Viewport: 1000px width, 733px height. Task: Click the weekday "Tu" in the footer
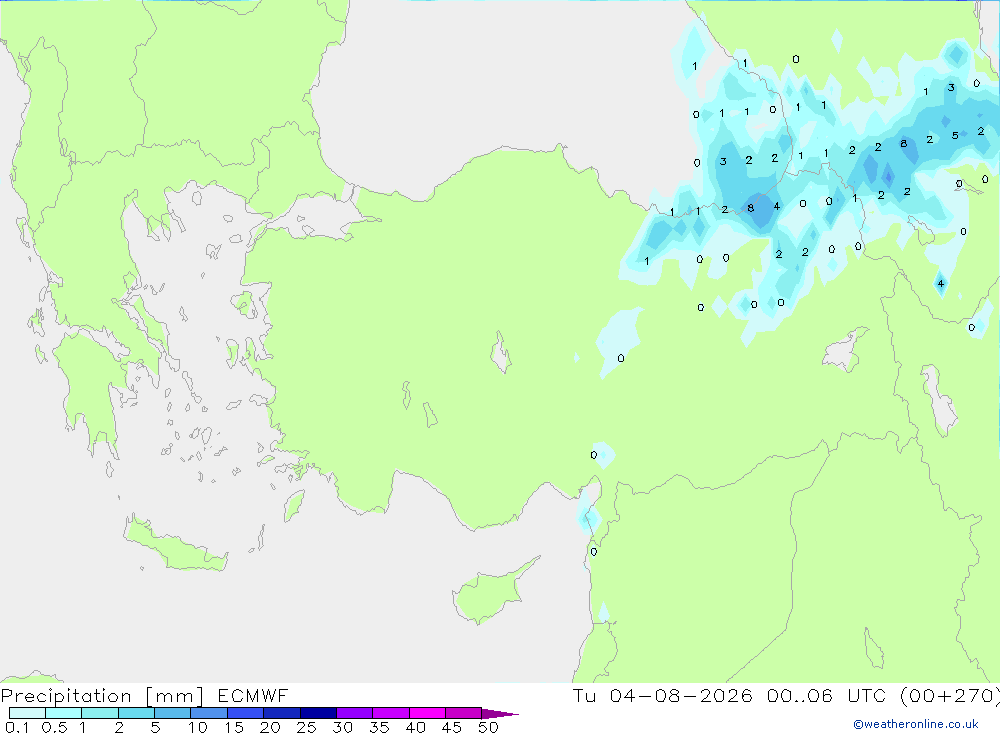coord(584,695)
